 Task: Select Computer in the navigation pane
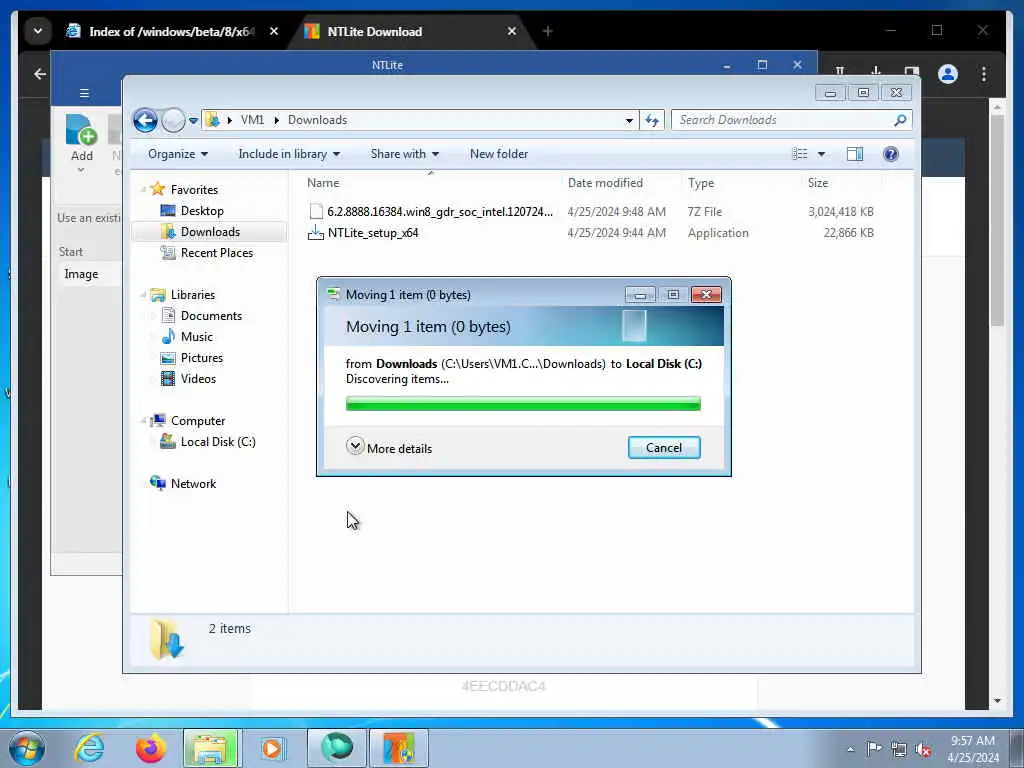pos(198,421)
